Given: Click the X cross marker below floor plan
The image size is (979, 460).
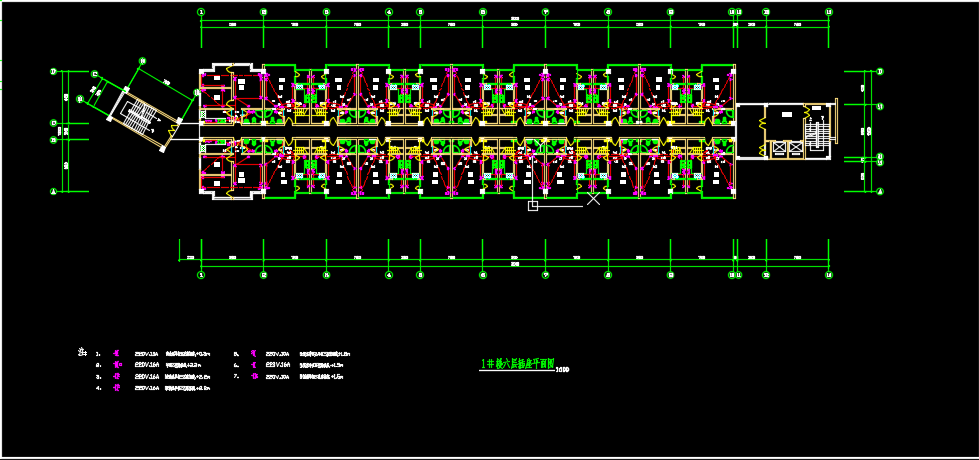Looking at the screenshot, I should (x=593, y=199).
